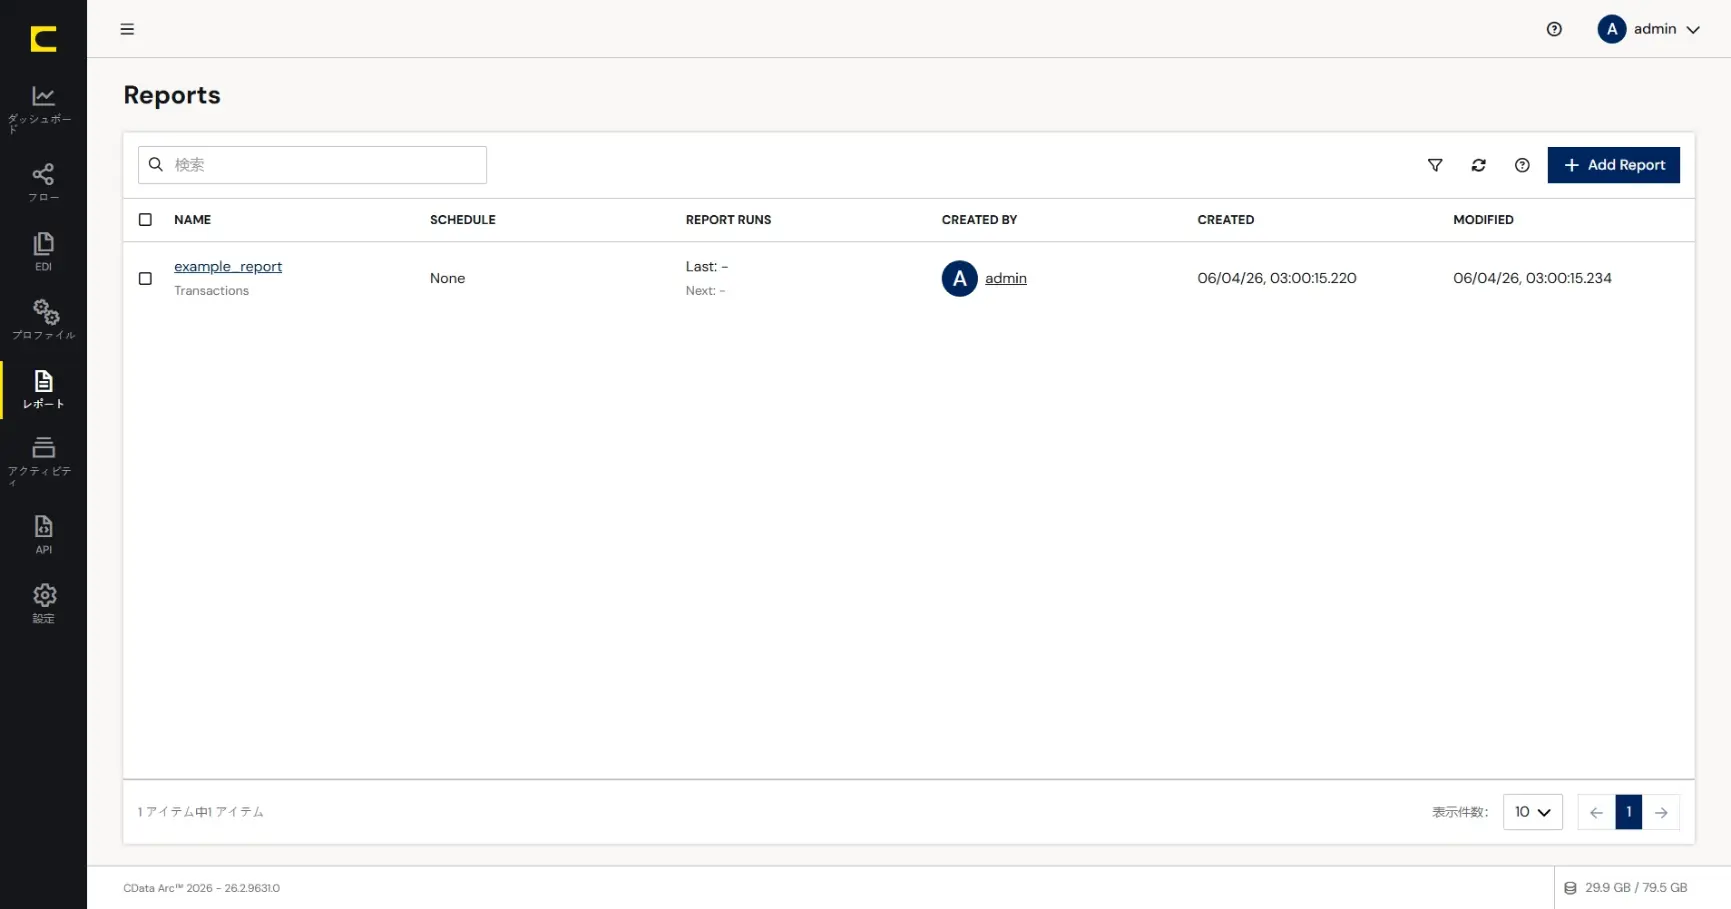Sort by SCHEDULE column header

tap(462, 219)
